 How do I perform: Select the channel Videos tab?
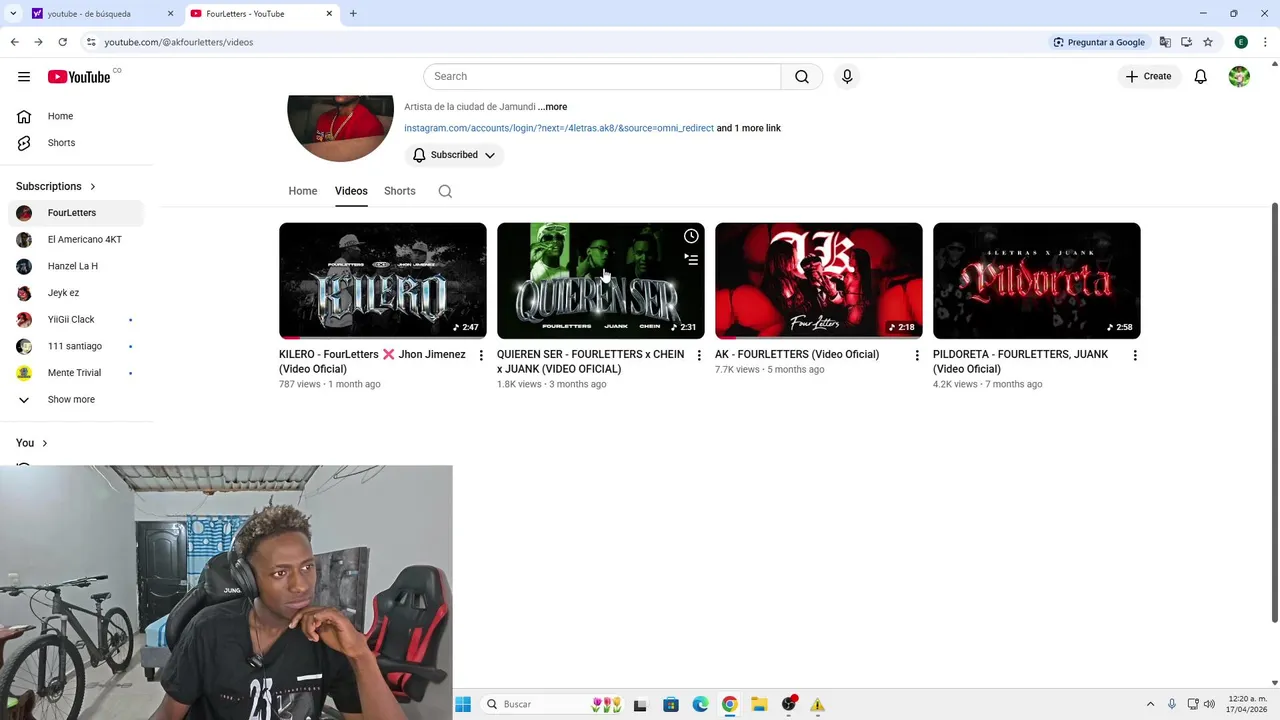tap(351, 191)
